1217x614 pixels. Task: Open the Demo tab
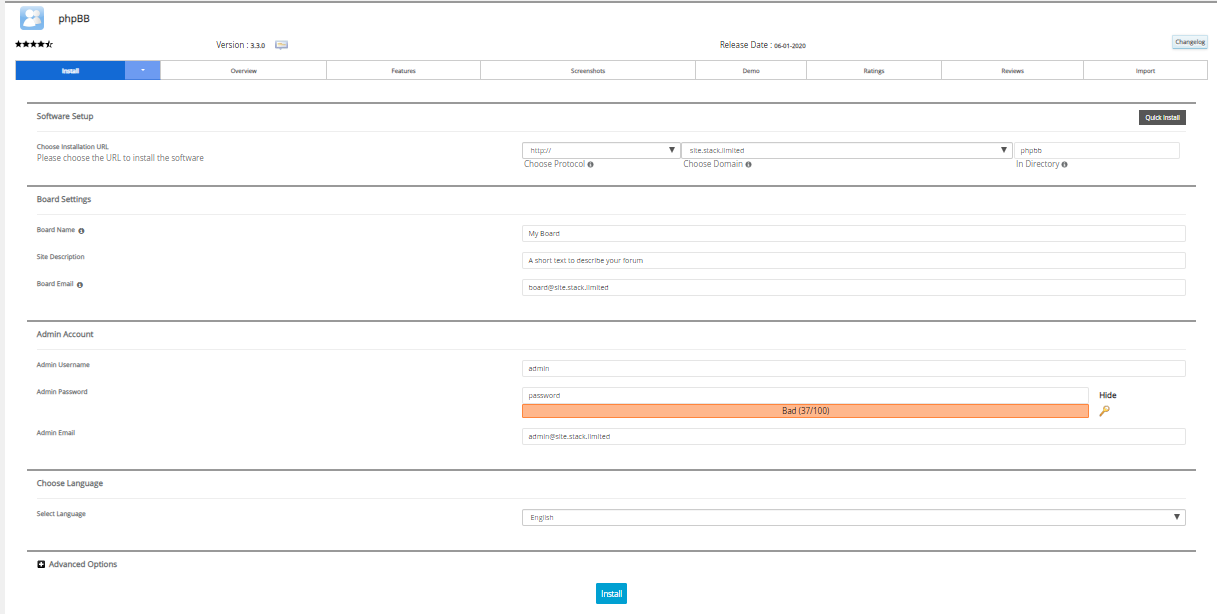pyautogui.click(x=751, y=70)
